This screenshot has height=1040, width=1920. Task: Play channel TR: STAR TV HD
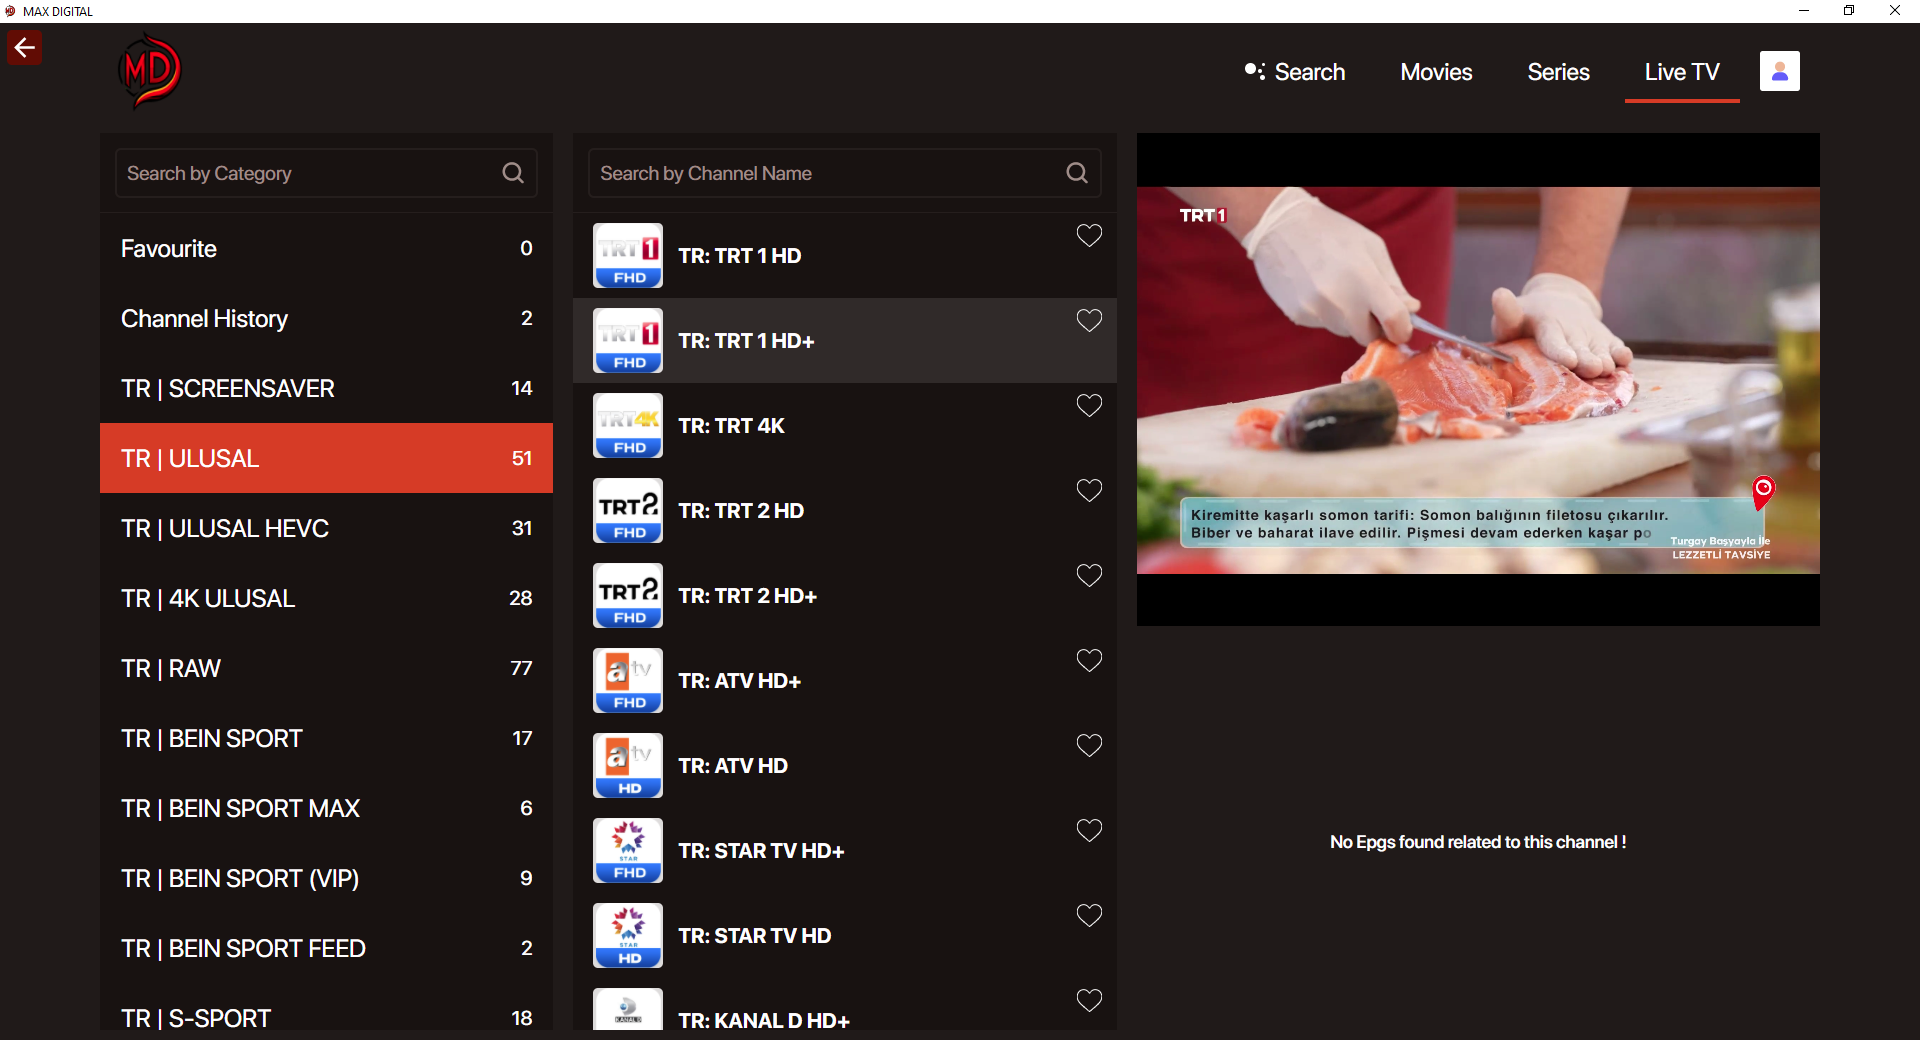pyautogui.click(x=845, y=936)
